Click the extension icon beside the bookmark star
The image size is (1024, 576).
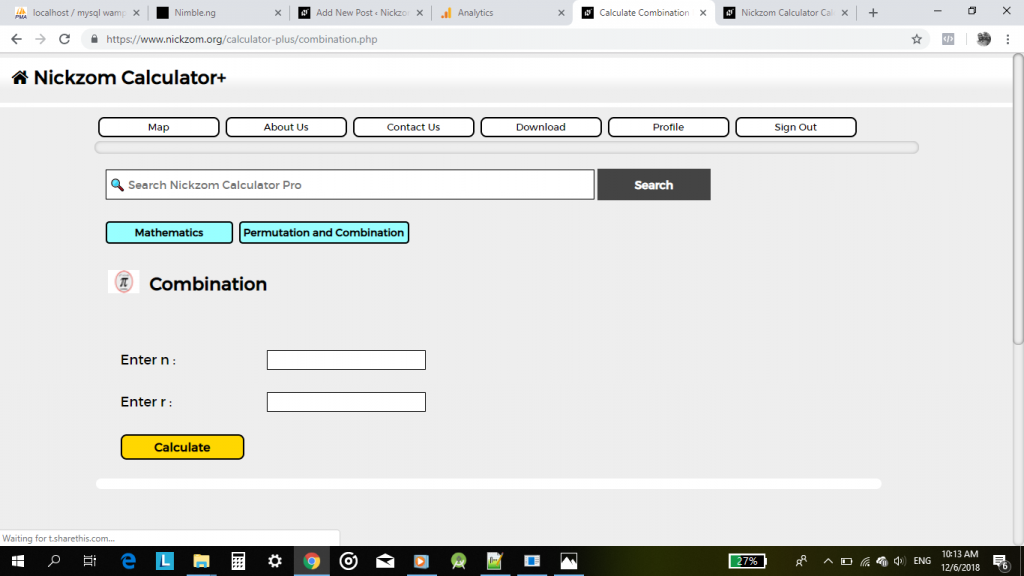[948, 39]
